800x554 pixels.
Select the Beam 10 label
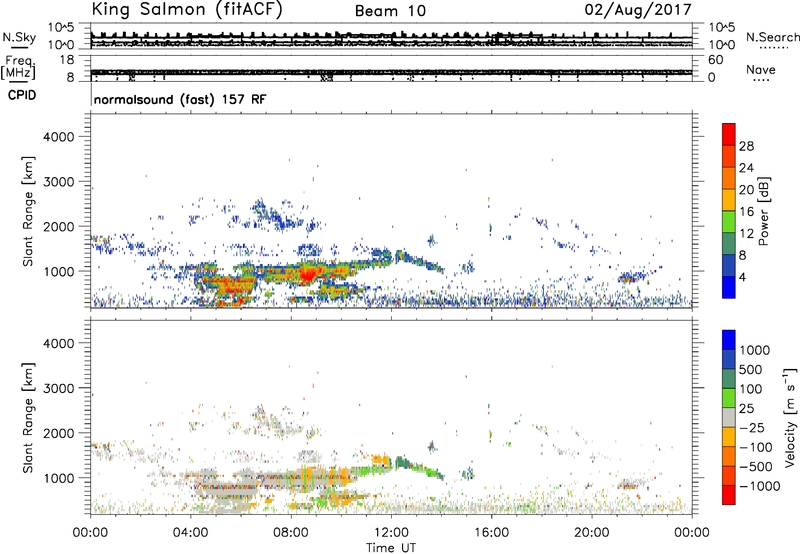[x=390, y=11]
